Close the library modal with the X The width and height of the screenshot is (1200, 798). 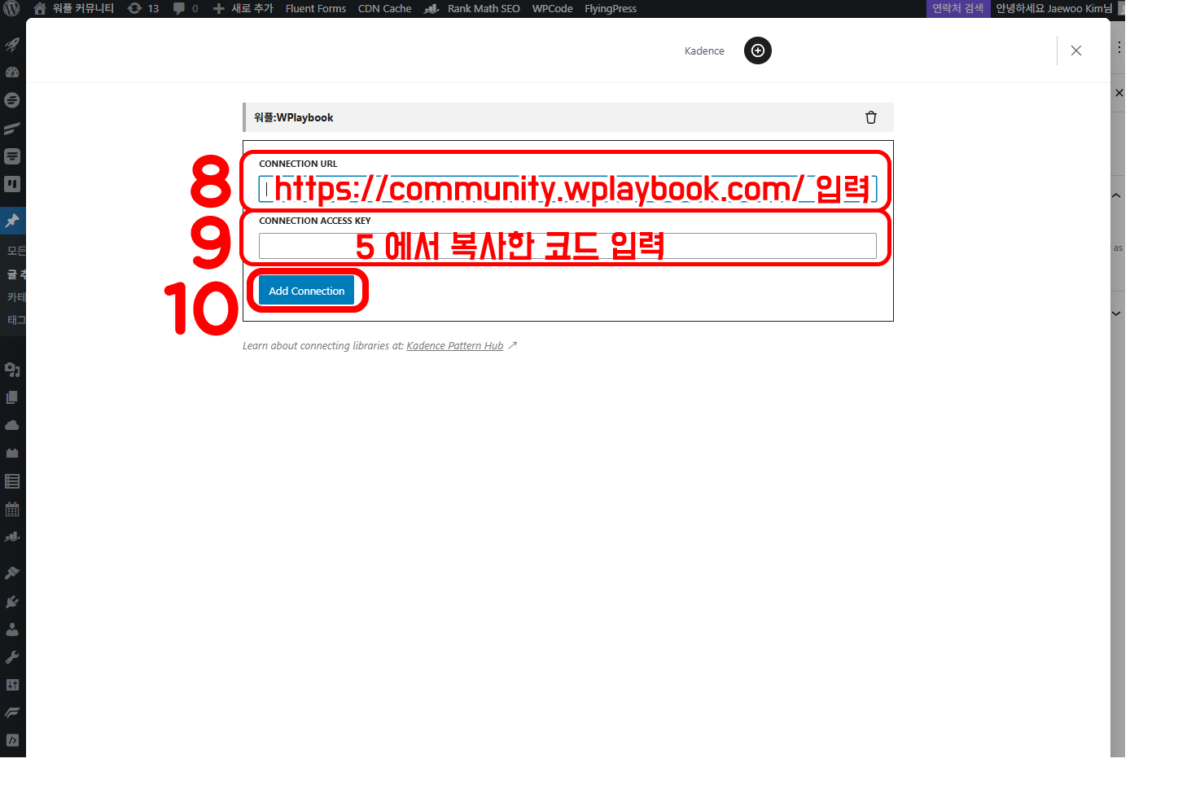[1076, 51]
